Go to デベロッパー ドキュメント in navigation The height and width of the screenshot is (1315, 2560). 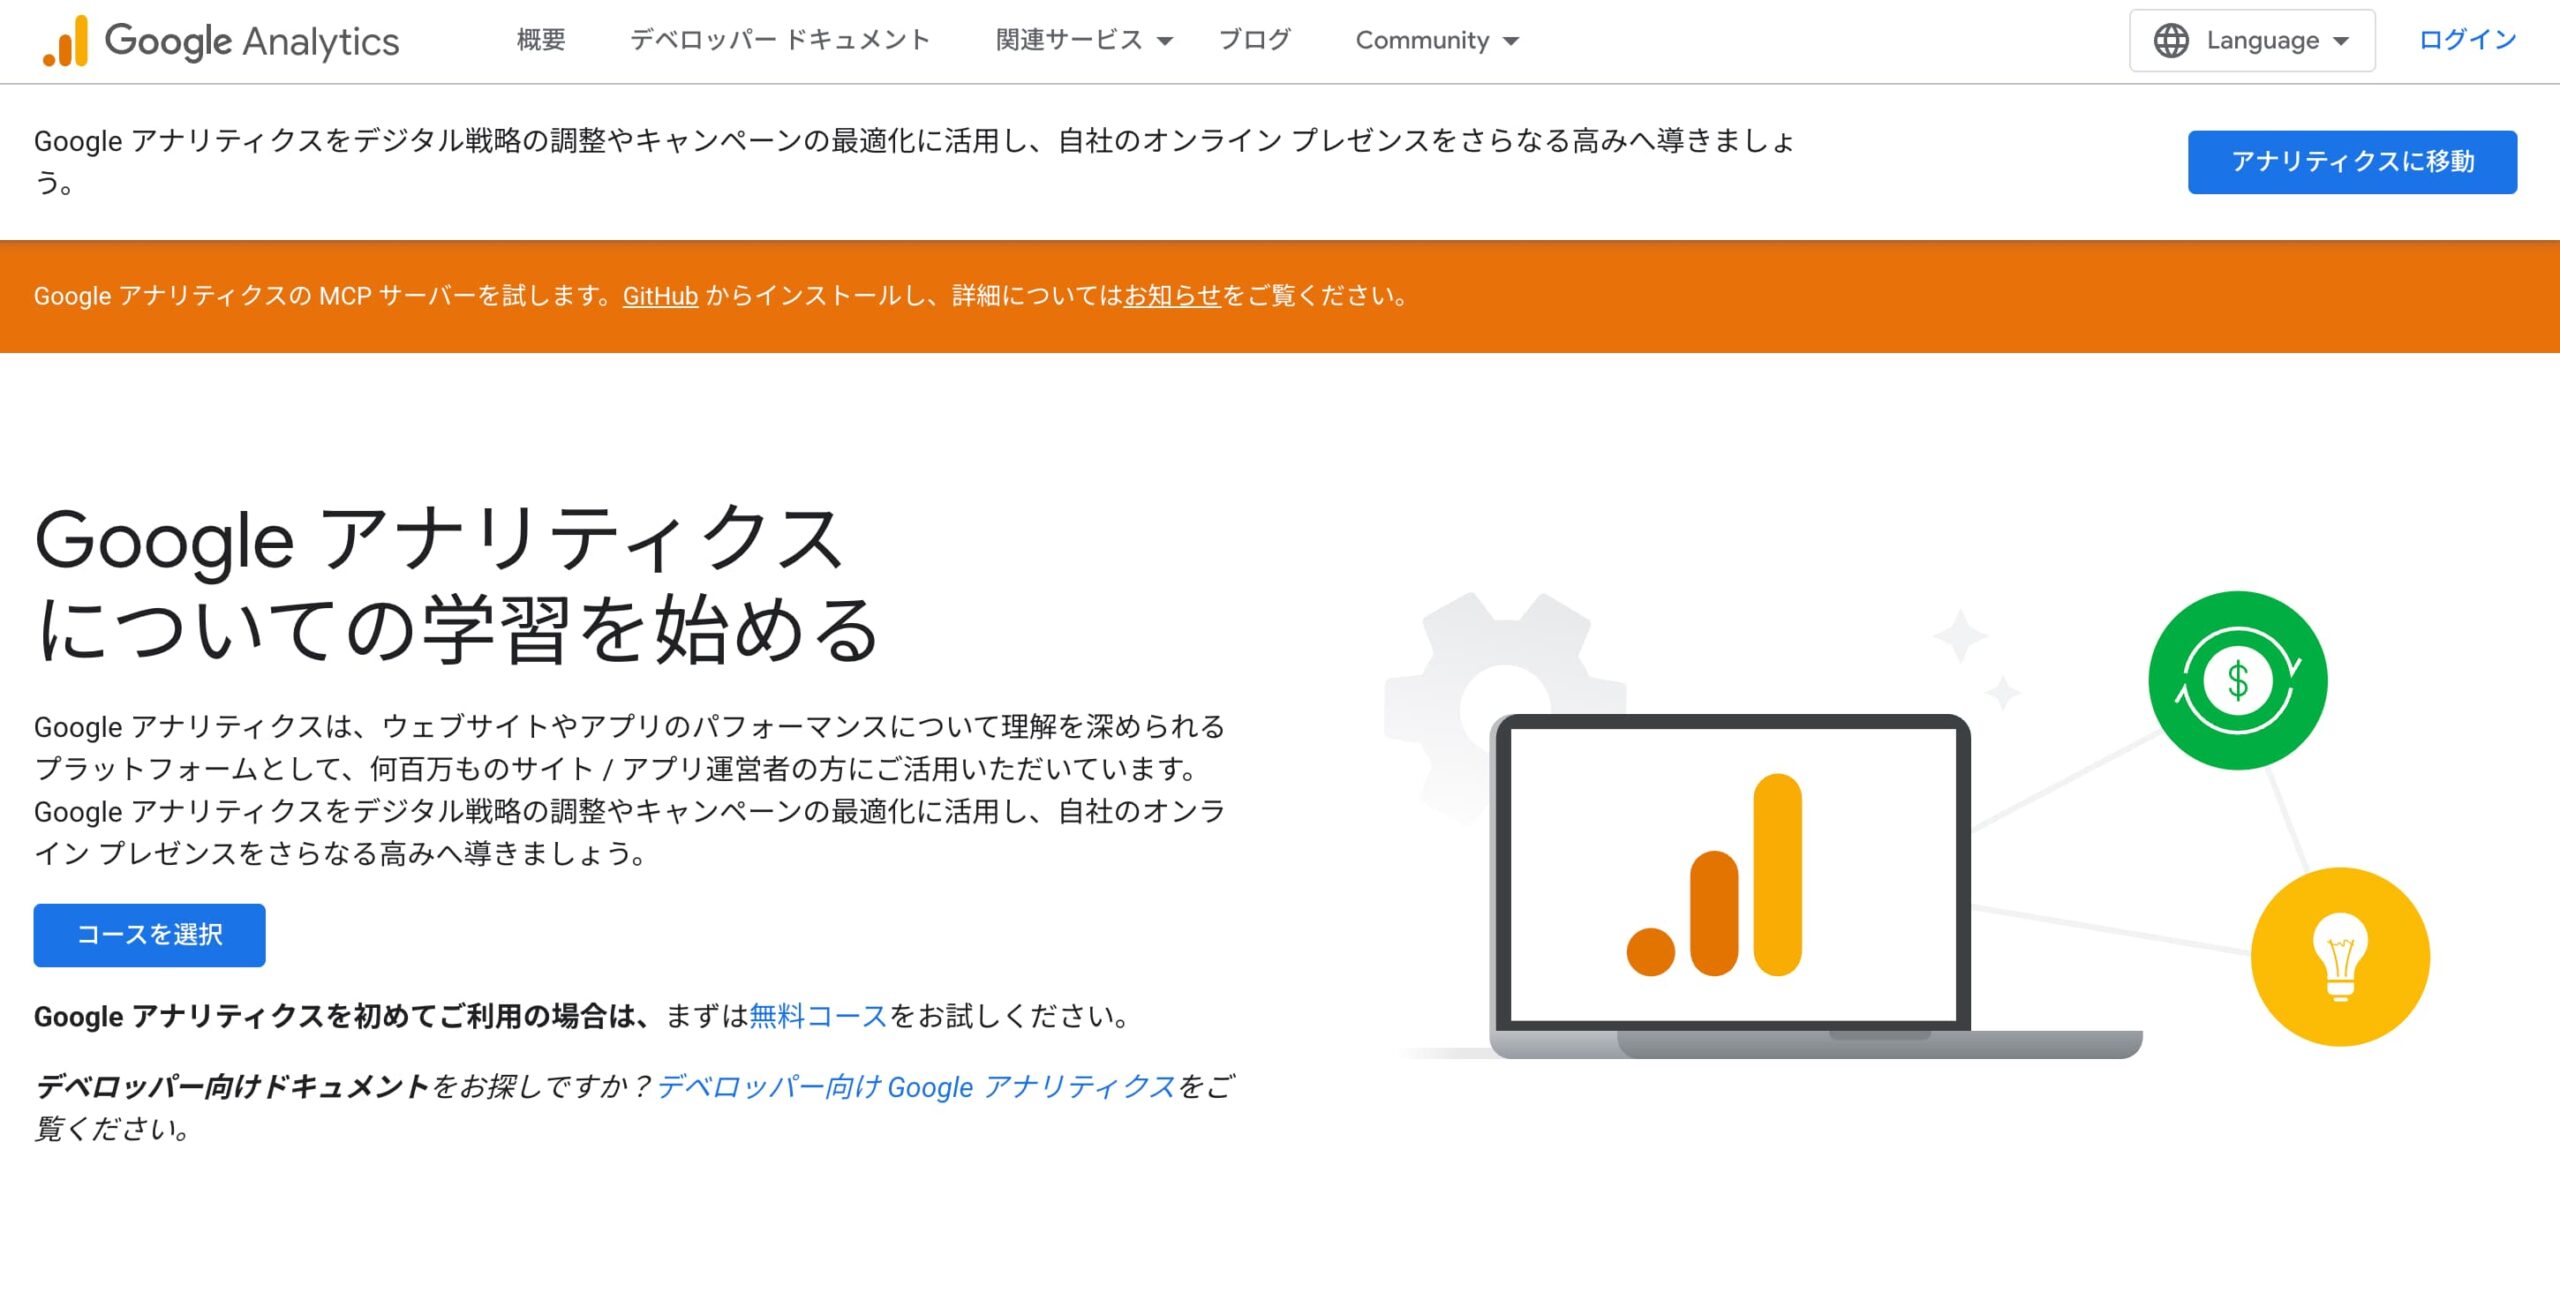pyautogui.click(x=780, y=41)
